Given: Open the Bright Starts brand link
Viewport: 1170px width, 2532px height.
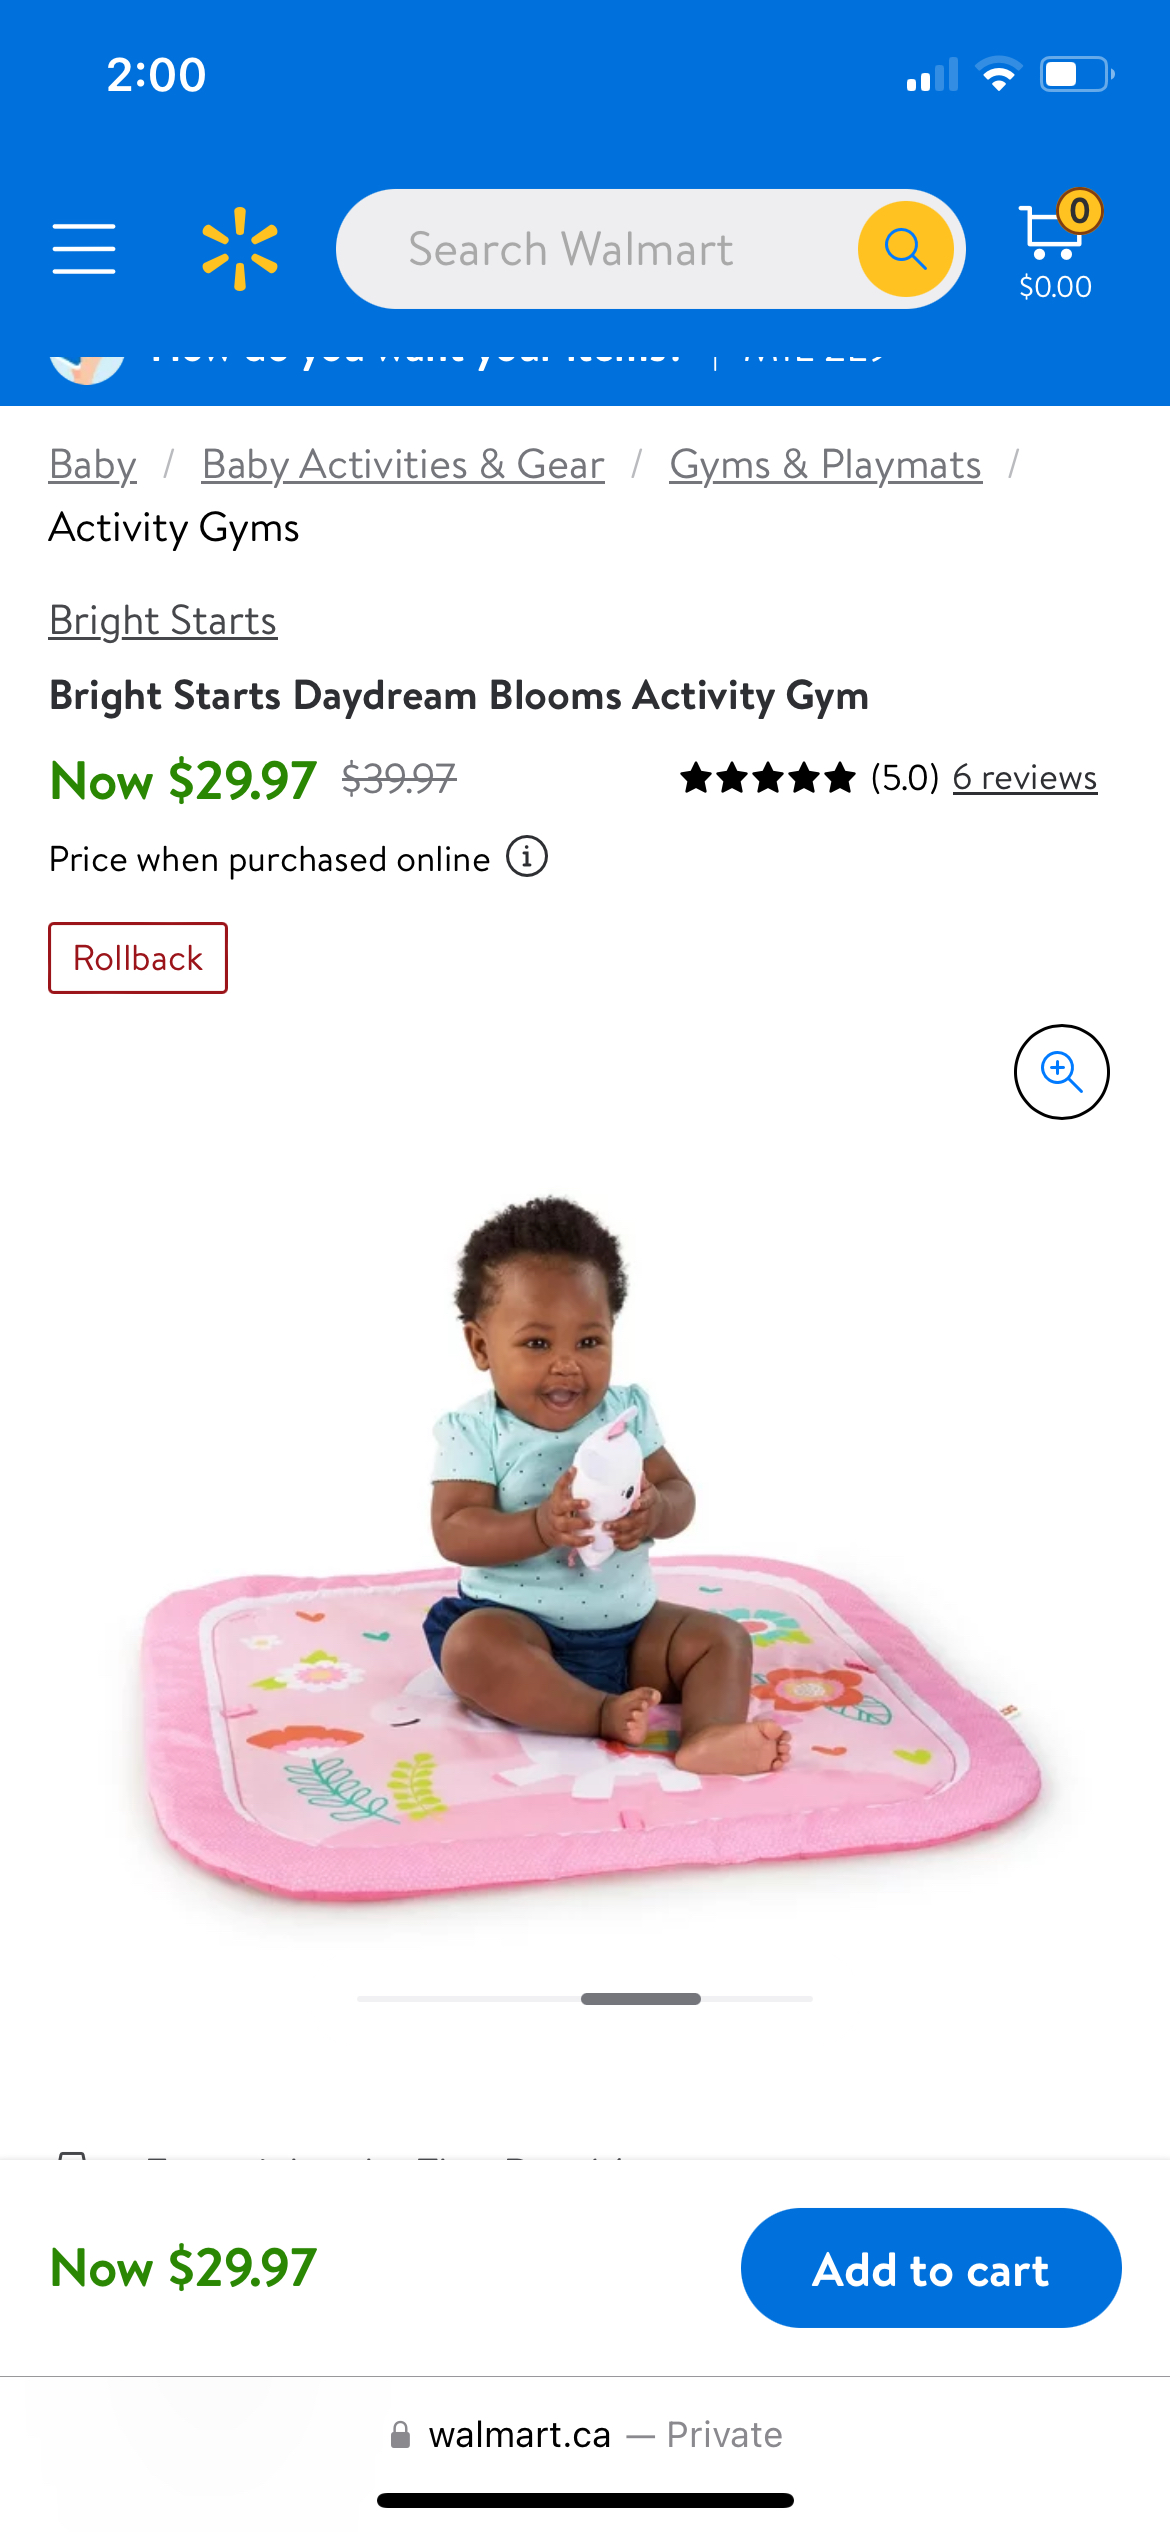Looking at the screenshot, I should pyautogui.click(x=163, y=621).
